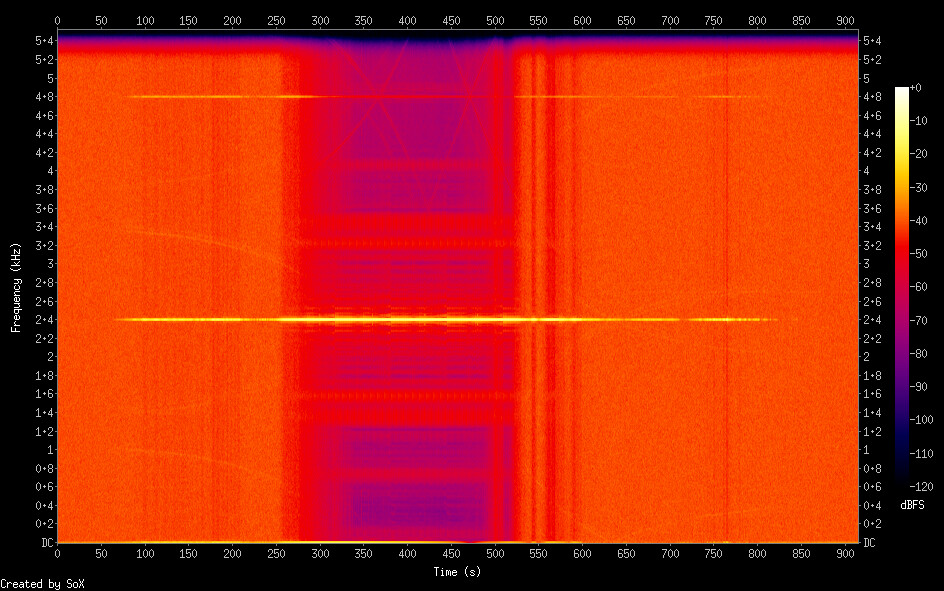Click the 'dBFS' legend label
Image resolution: width=944 pixels, height=591 pixels.
911,505
